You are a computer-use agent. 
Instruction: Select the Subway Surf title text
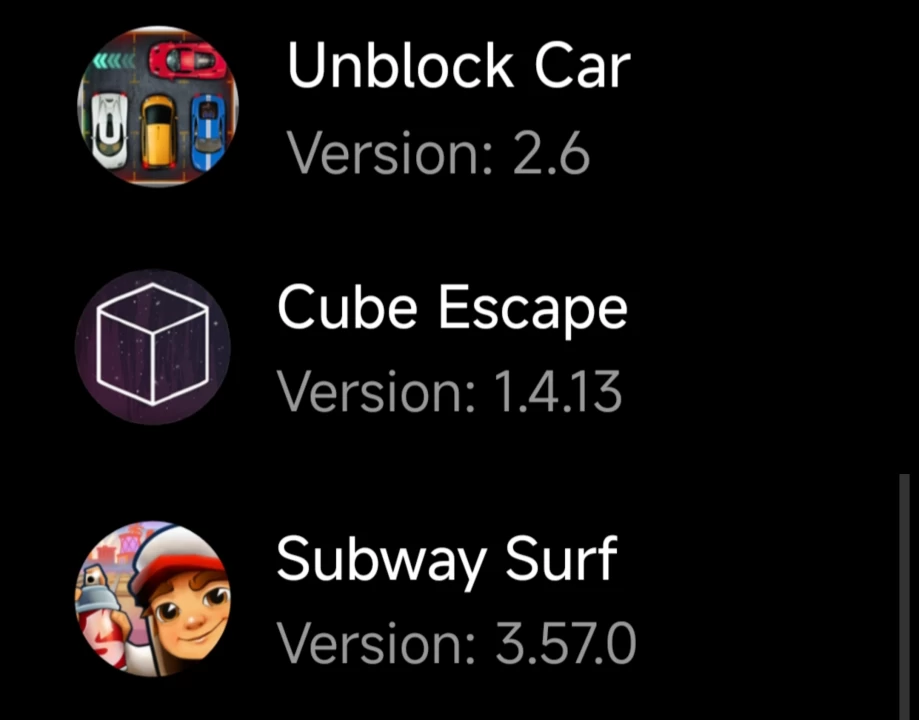pos(447,561)
